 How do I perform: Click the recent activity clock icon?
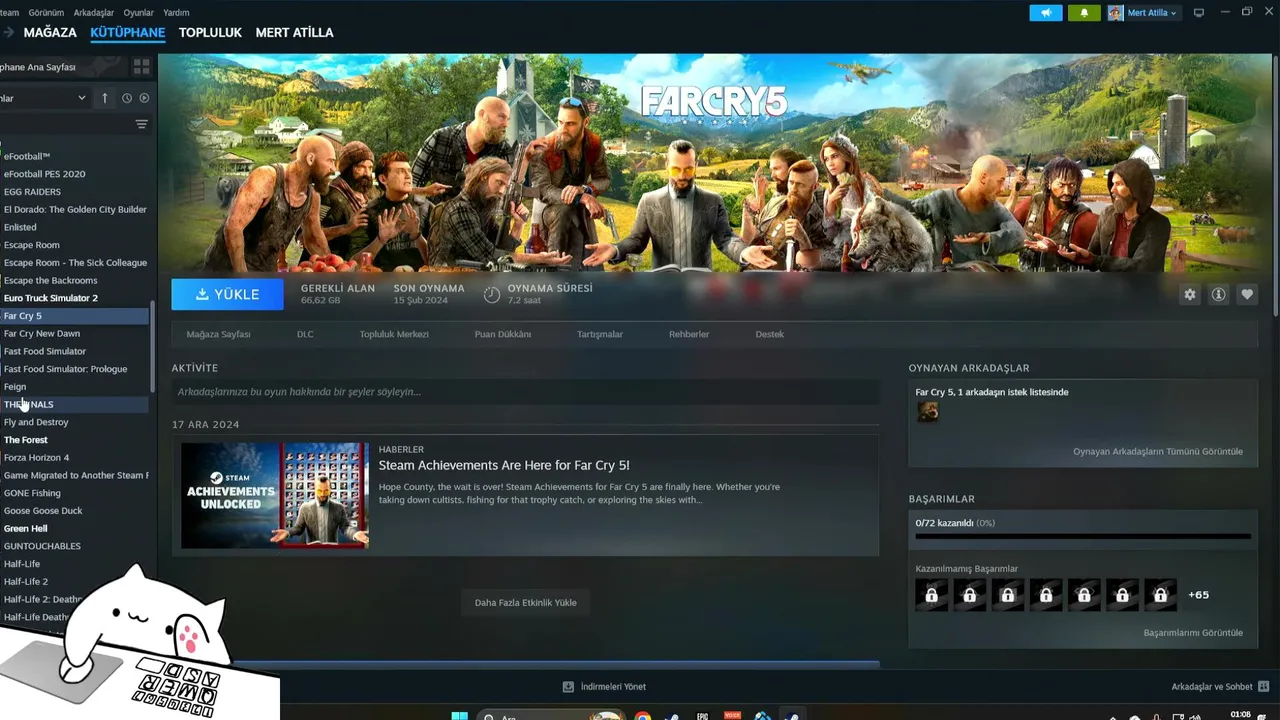[x=127, y=98]
